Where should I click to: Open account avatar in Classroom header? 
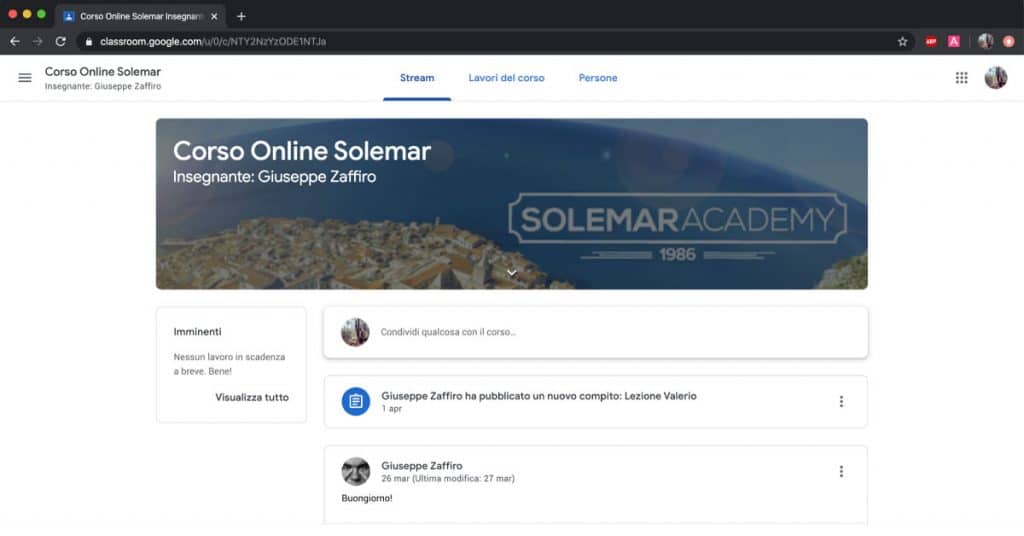996,78
